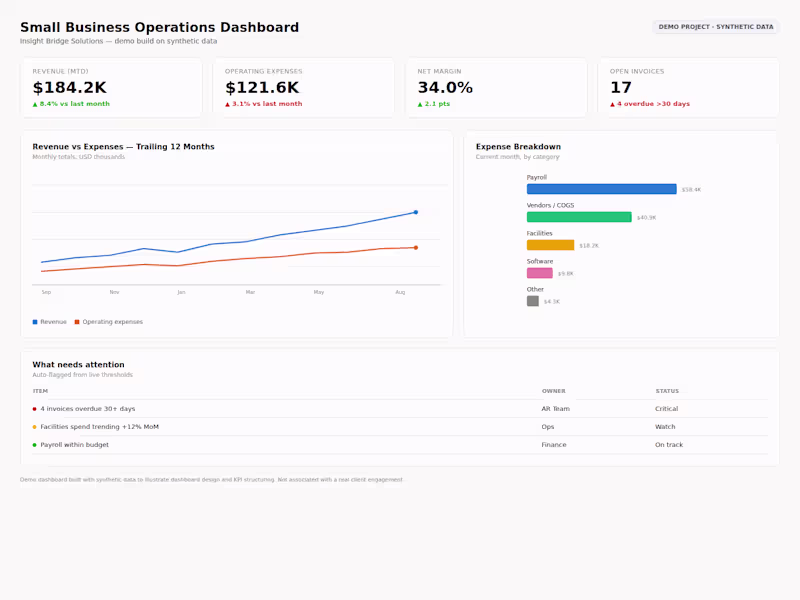
Task: Click the Revenue vs Expenses chart title
Action: [x=123, y=147]
